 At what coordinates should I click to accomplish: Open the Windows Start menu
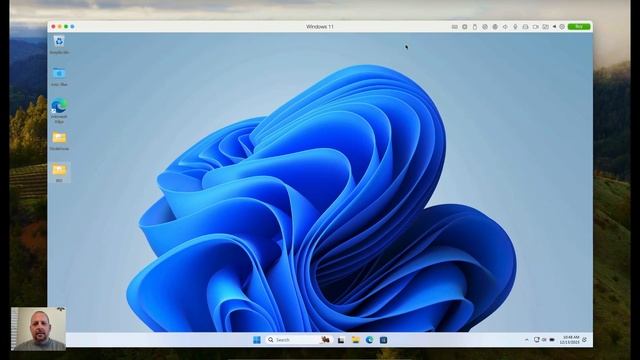point(257,340)
